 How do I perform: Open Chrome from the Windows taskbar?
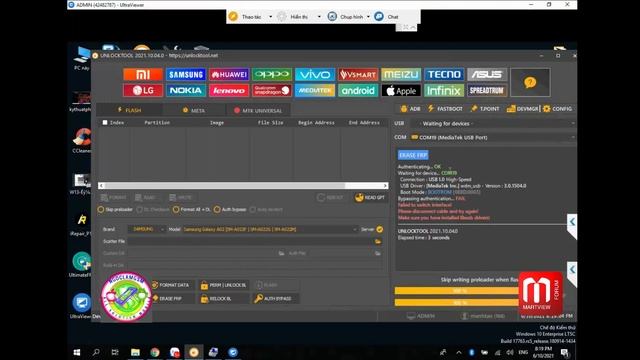(x=155, y=352)
